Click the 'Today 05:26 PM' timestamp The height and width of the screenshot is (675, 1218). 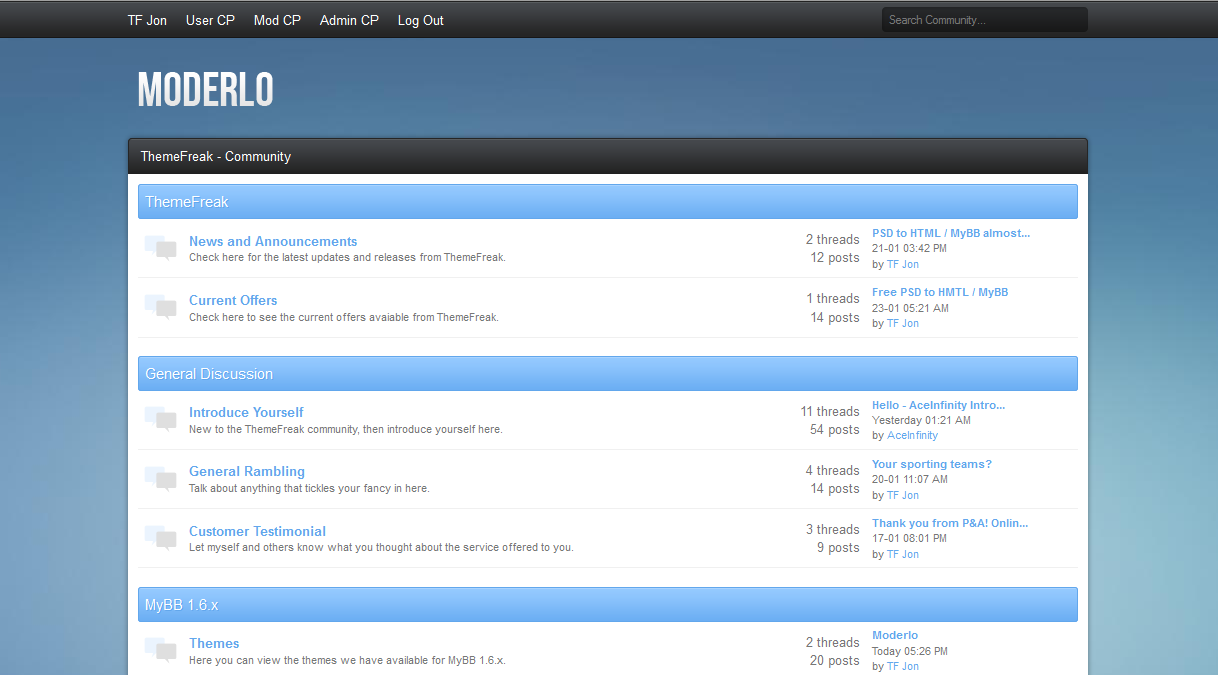tap(910, 651)
